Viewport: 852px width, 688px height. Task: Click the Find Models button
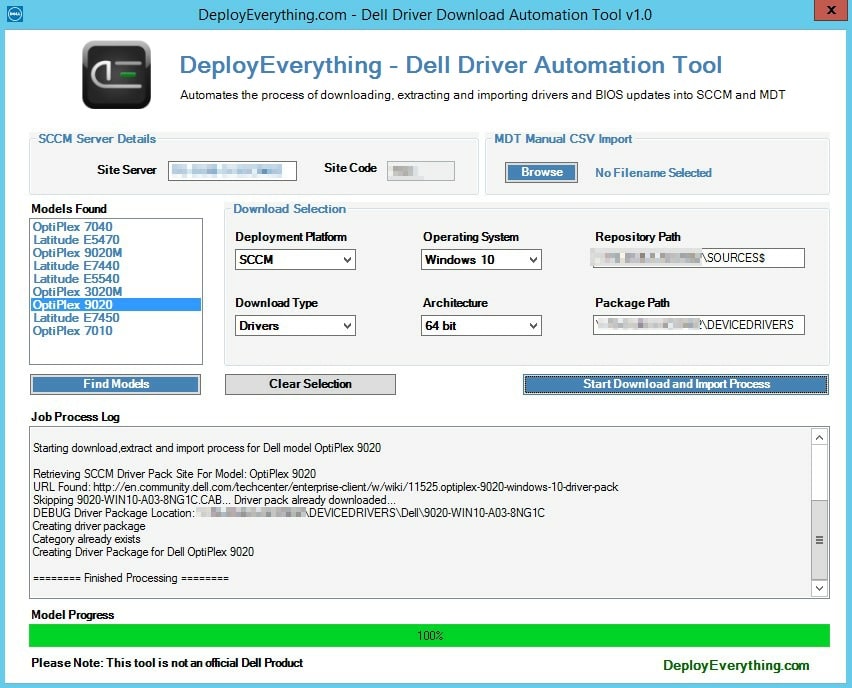point(116,384)
